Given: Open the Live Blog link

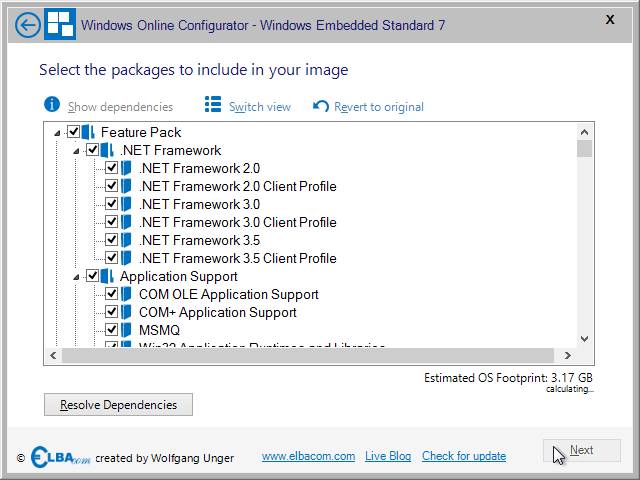Looking at the screenshot, I should pos(388,456).
